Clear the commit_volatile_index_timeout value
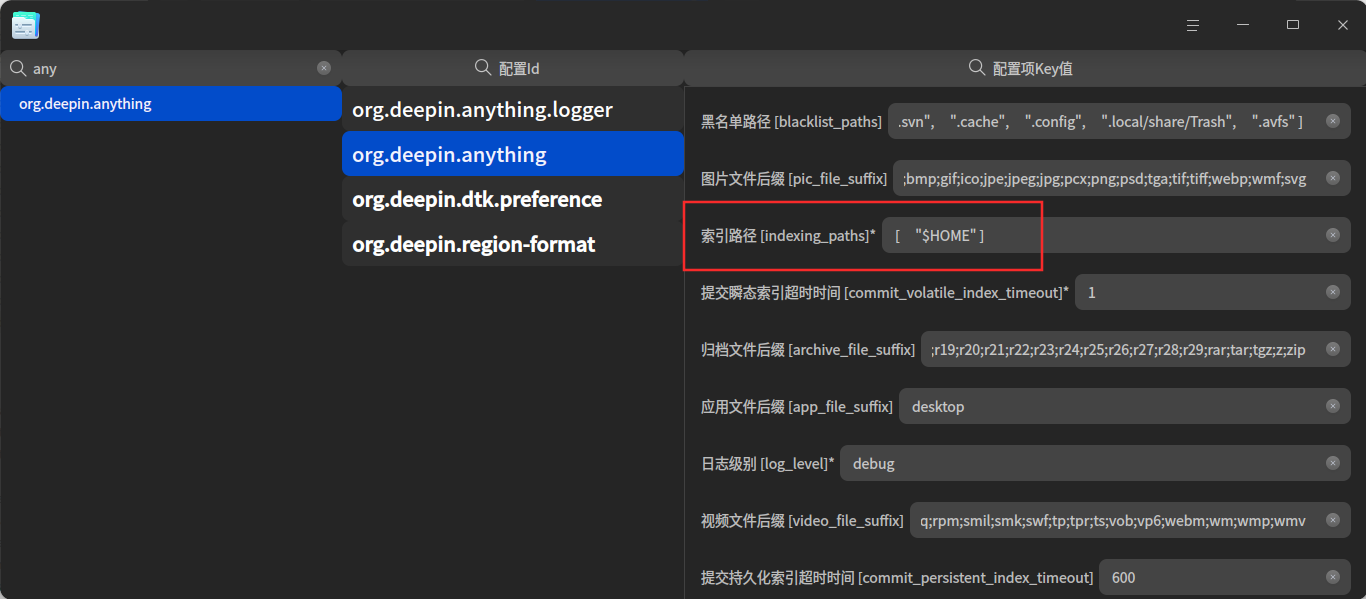This screenshot has width=1366, height=599. point(1333,292)
